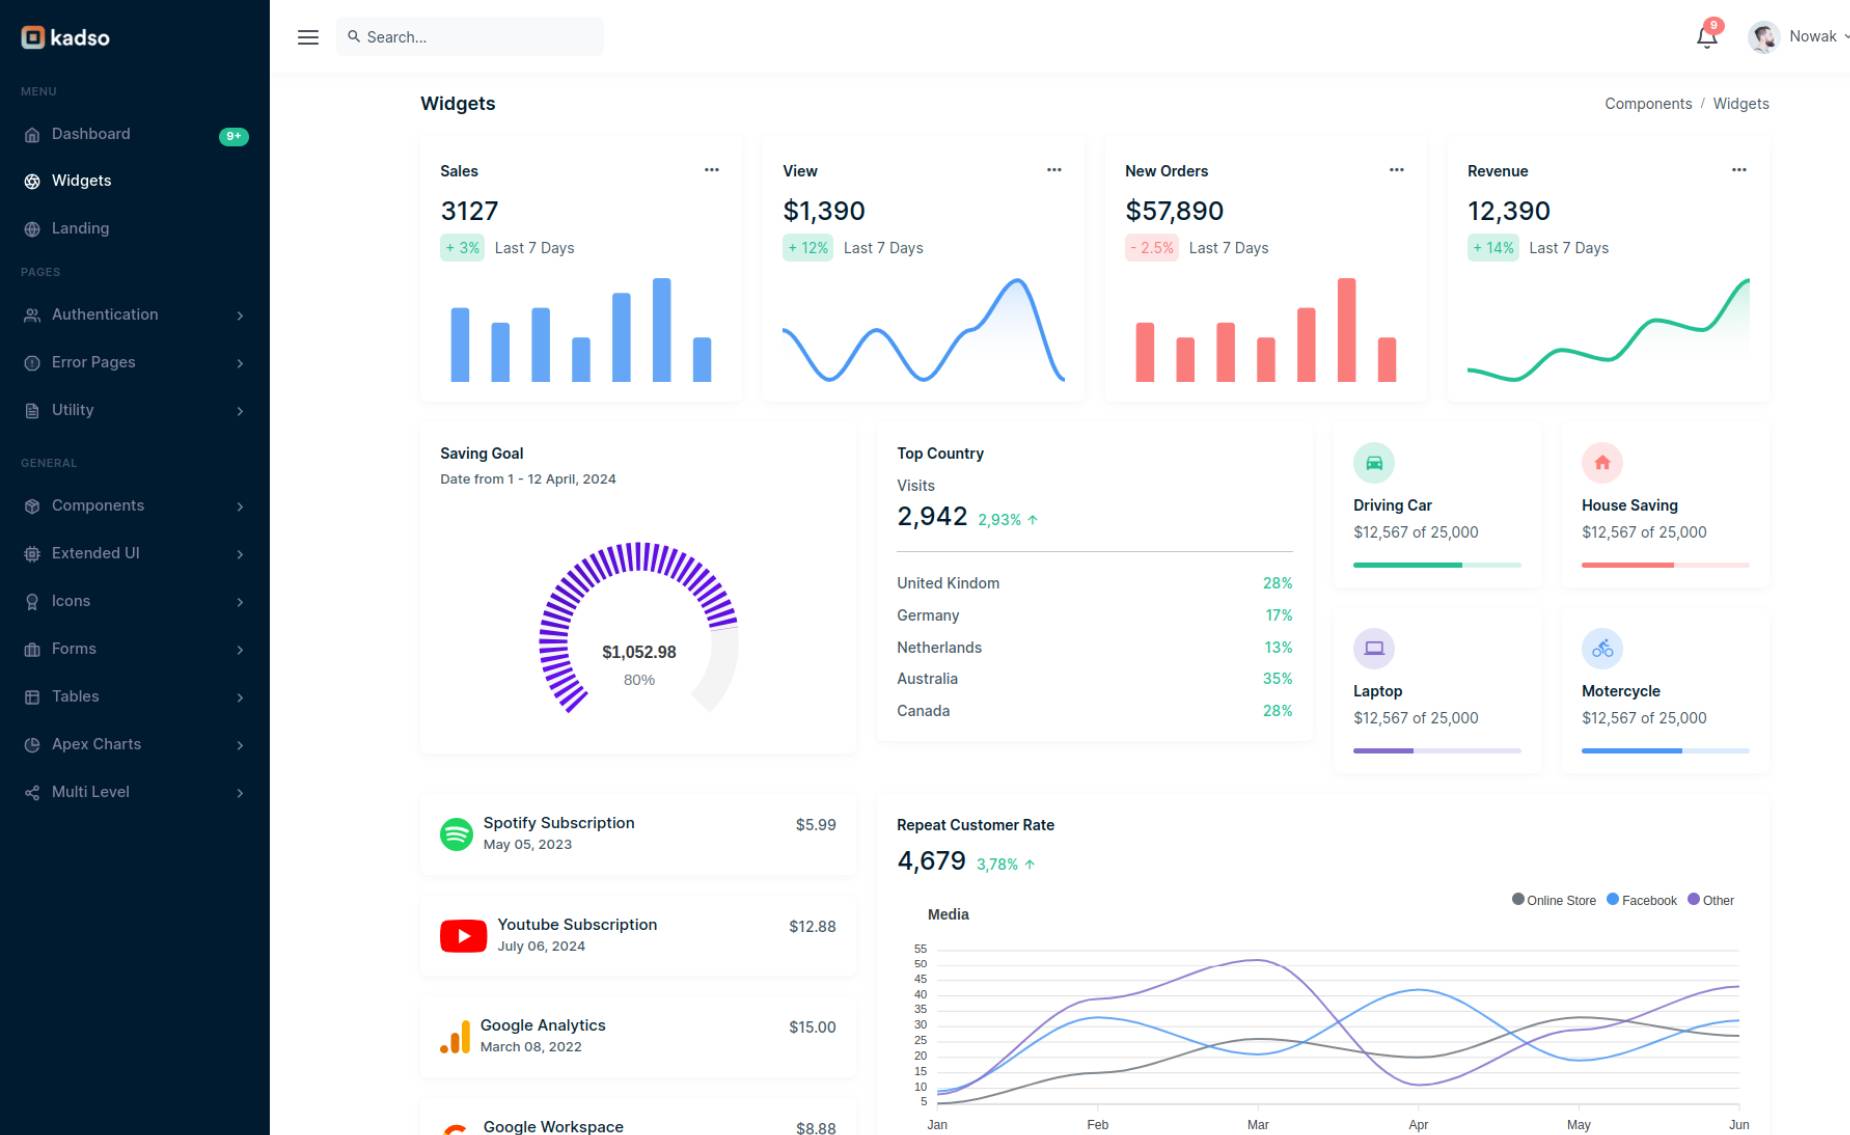Screen dimensions: 1850x1135
Task: Toggle the hamburger menu icon
Action: tap(308, 37)
